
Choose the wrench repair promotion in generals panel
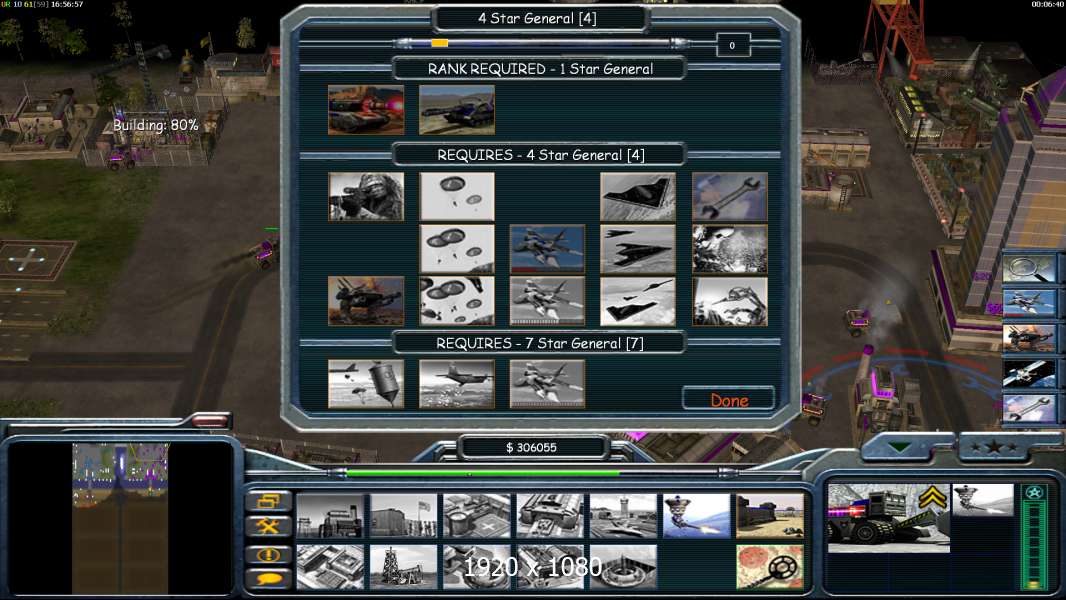(729, 197)
